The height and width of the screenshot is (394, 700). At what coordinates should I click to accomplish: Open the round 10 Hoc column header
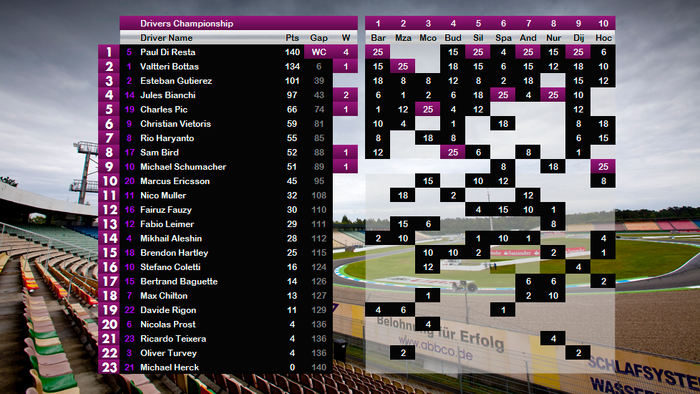click(x=603, y=30)
